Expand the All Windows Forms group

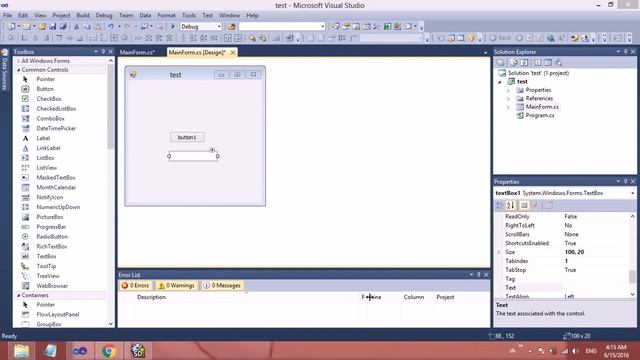tap(18, 61)
